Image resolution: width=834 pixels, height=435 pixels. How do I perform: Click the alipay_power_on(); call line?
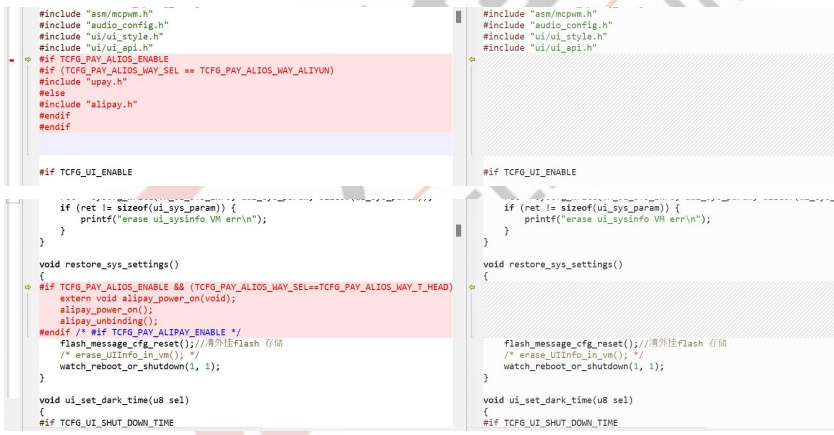106,310
